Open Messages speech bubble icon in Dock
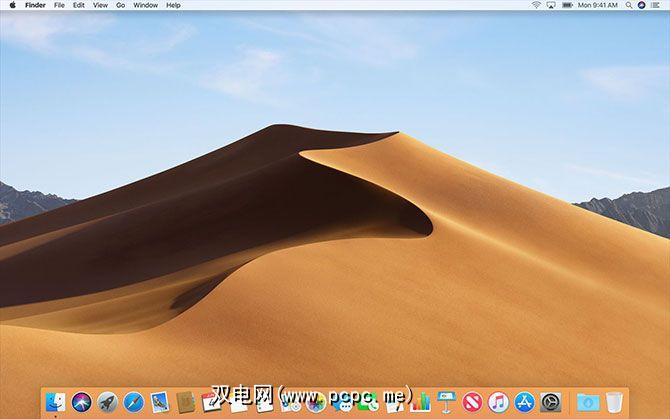The width and height of the screenshot is (670, 419). tap(342, 403)
